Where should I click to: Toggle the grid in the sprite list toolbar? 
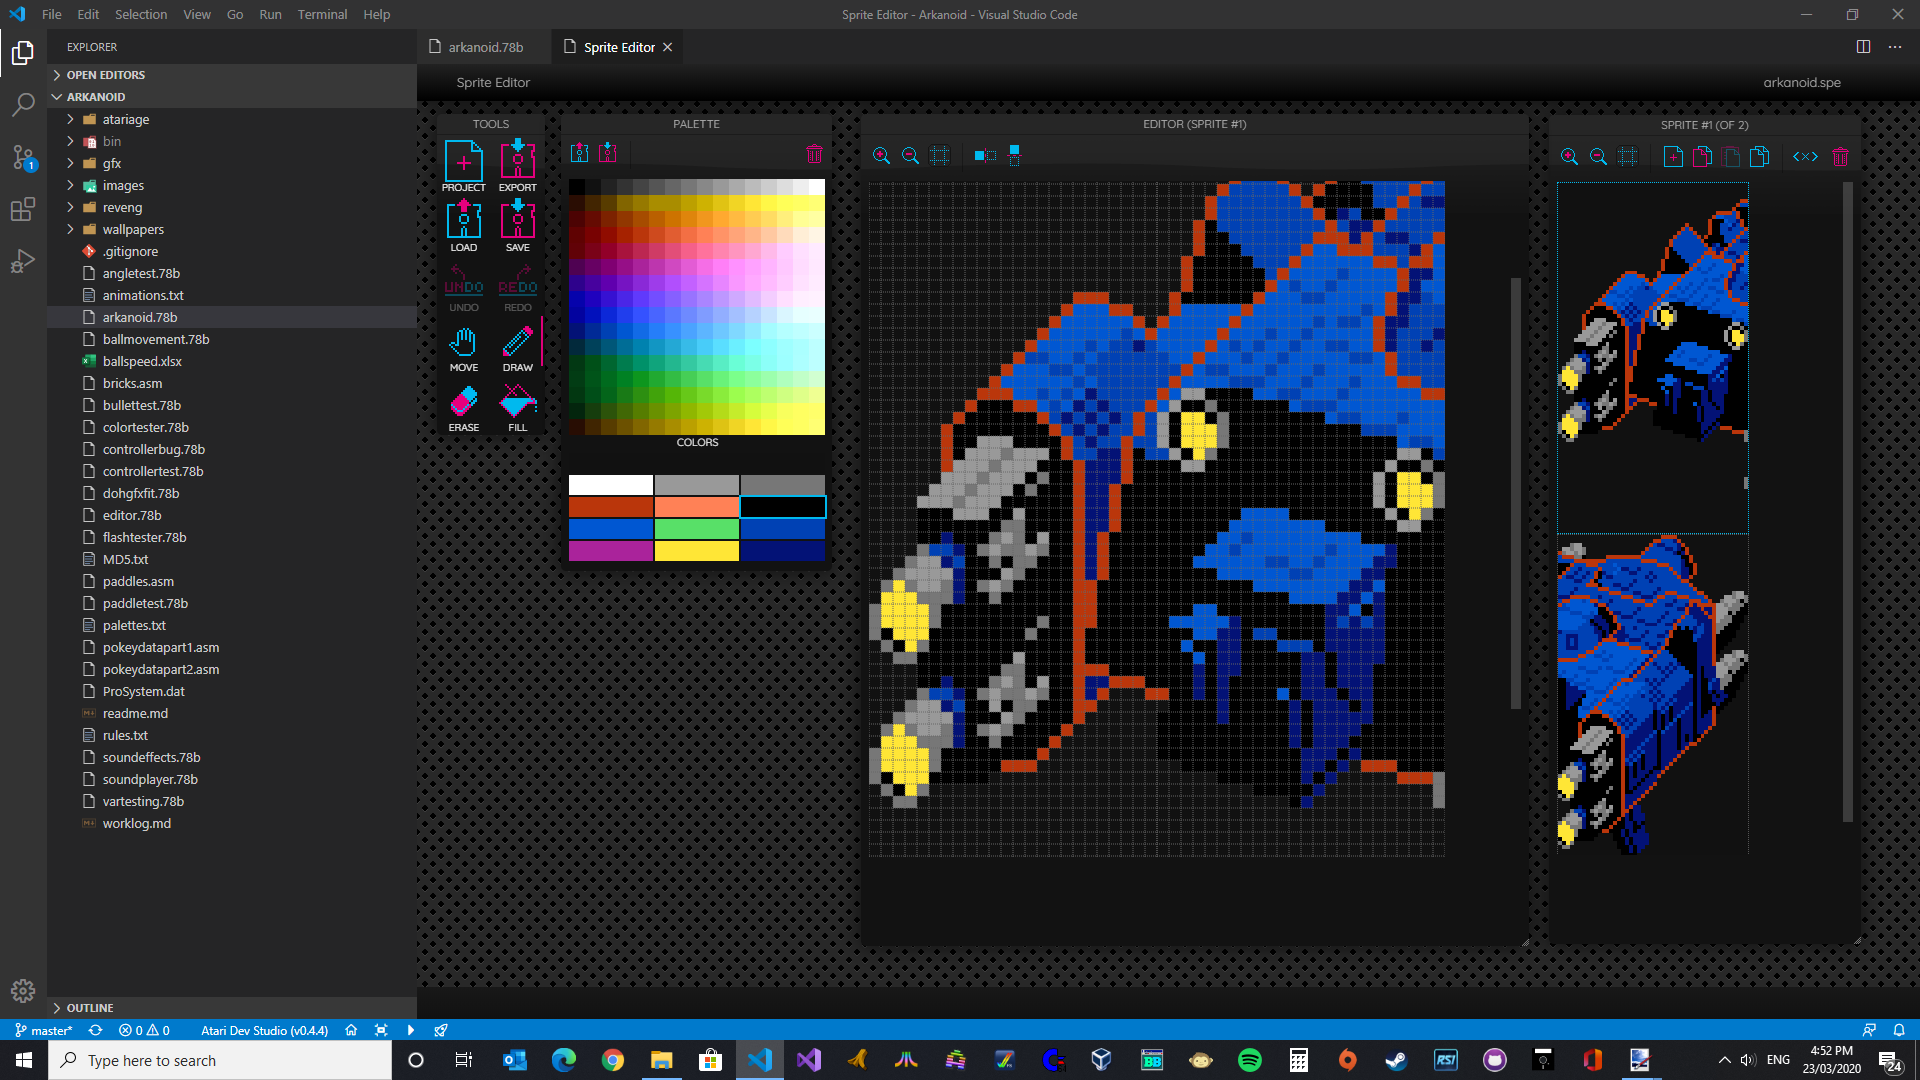click(1628, 157)
